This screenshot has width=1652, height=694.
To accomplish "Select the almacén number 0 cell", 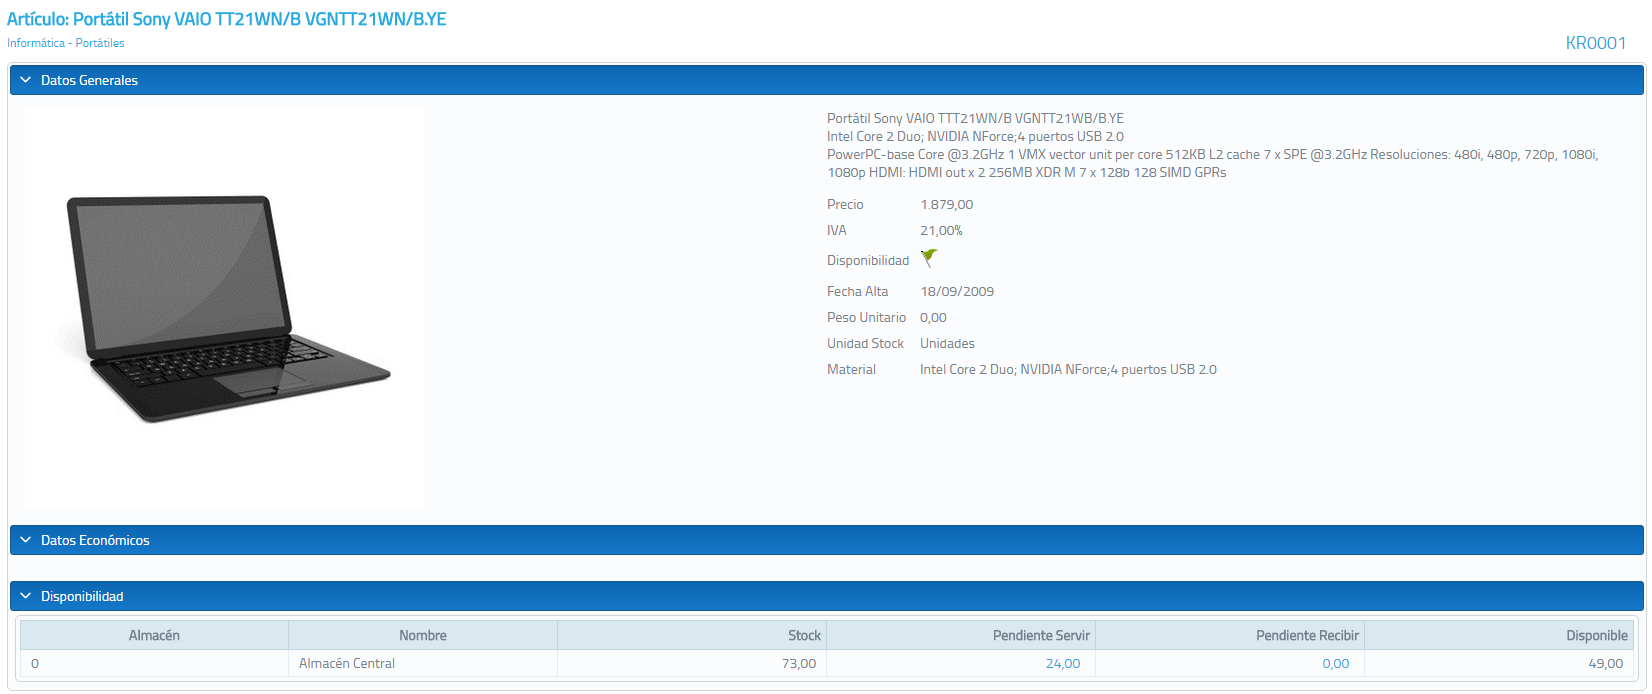I will point(154,663).
